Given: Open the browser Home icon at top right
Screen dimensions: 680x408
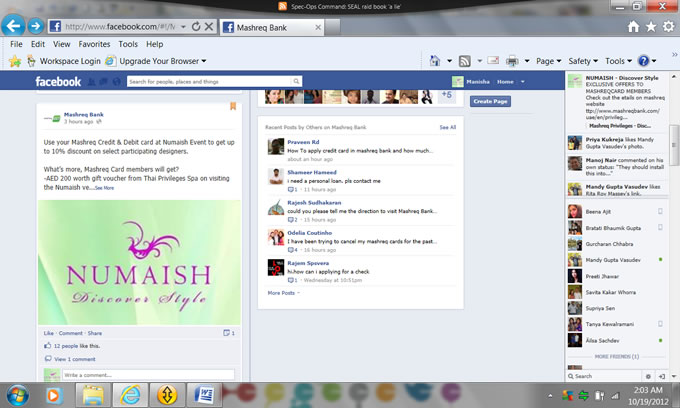Looking at the screenshot, I should [x=633, y=27].
